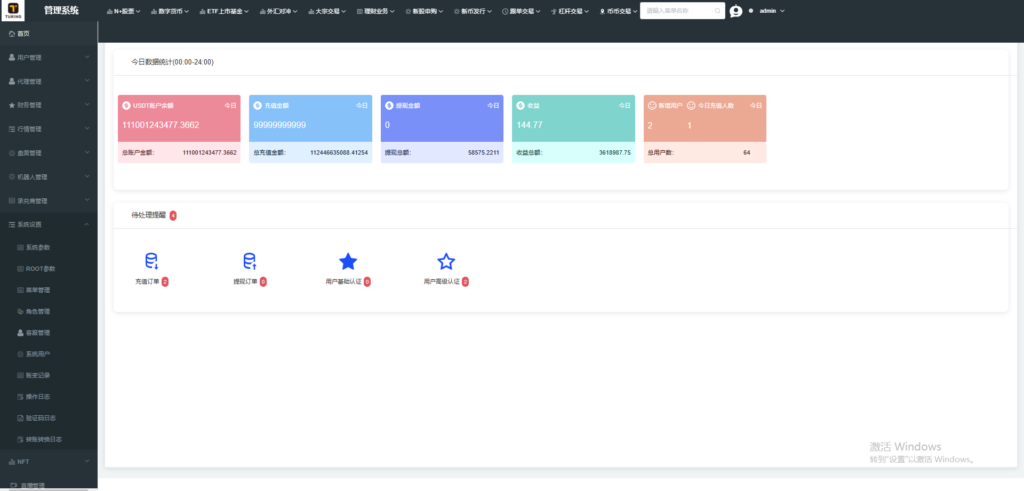Open the 新币发行 top menu
Image resolution: width=1024 pixels, height=491 pixels.
pos(473,11)
